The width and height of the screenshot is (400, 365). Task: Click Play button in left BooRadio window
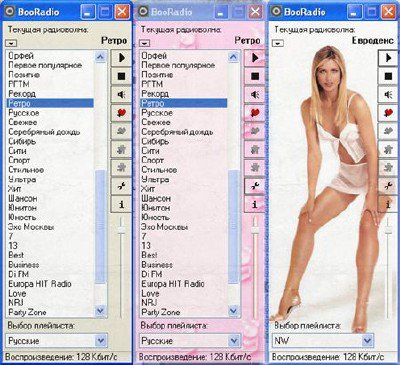[121, 58]
